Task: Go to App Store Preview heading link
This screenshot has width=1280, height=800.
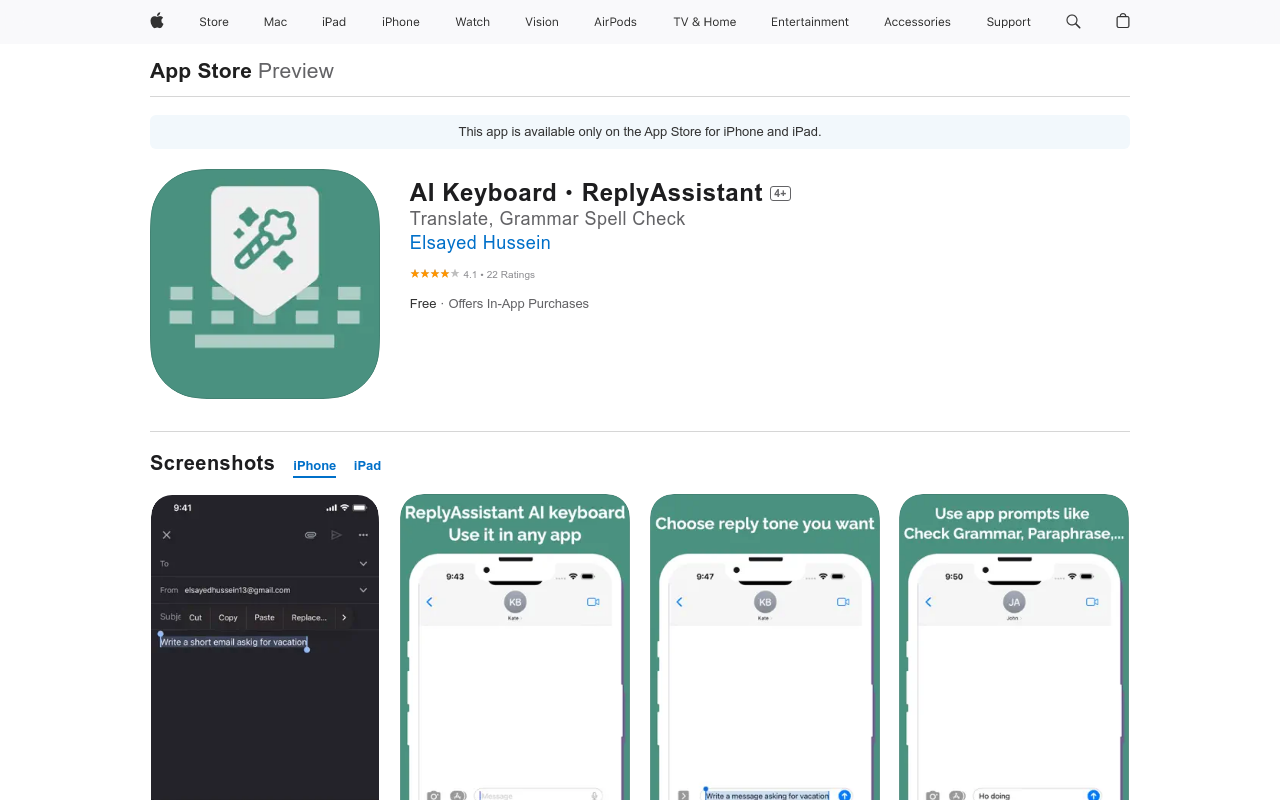Action: [242, 71]
